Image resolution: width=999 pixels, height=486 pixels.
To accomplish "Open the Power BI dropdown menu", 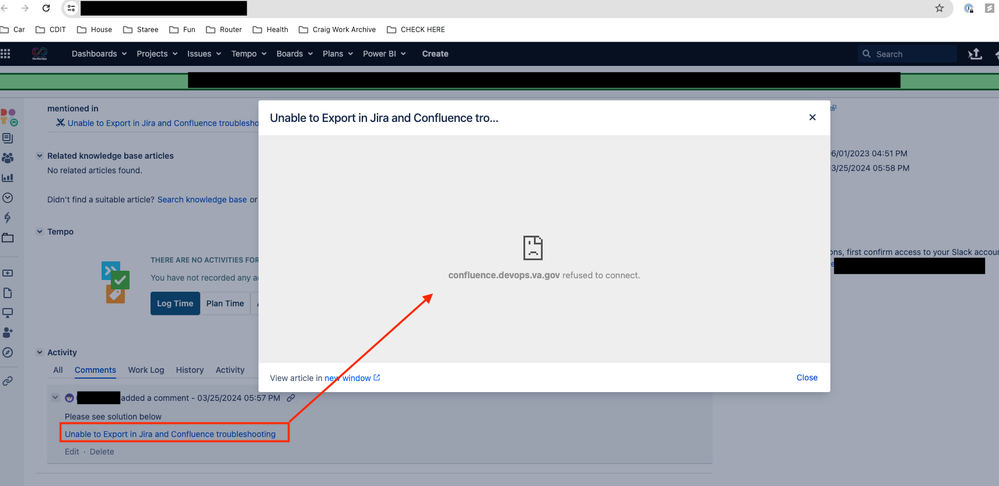I will pyautogui.click(x=384, y=54).
